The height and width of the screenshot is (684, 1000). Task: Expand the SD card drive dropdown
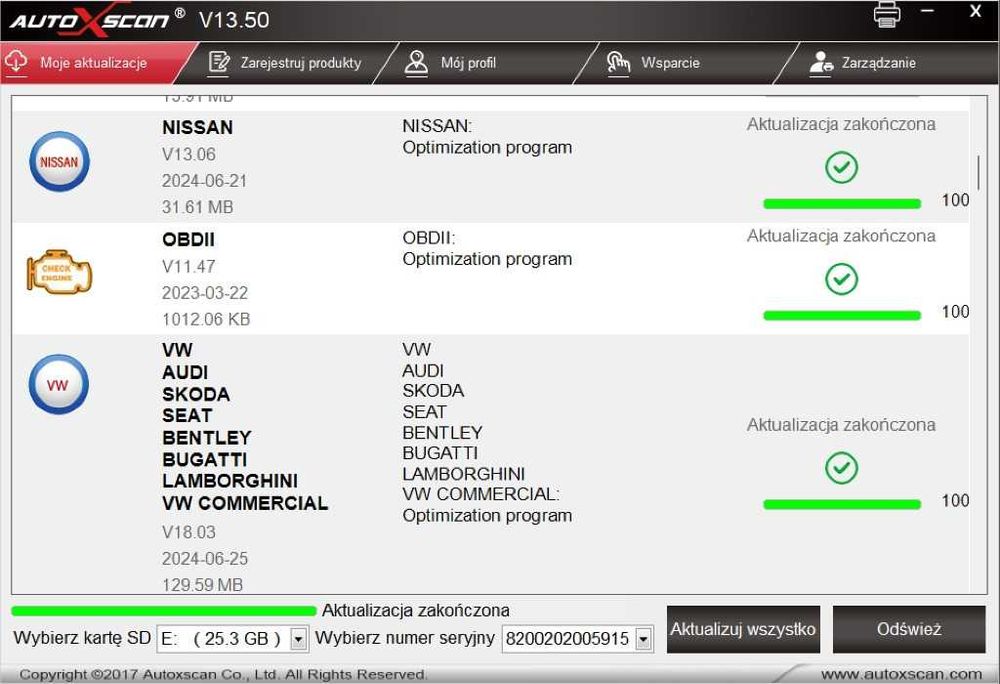298,639
